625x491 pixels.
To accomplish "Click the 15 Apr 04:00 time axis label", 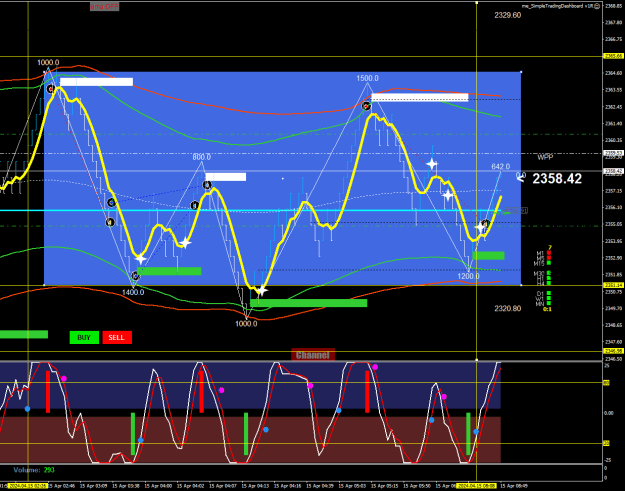I will click(158, 486).
